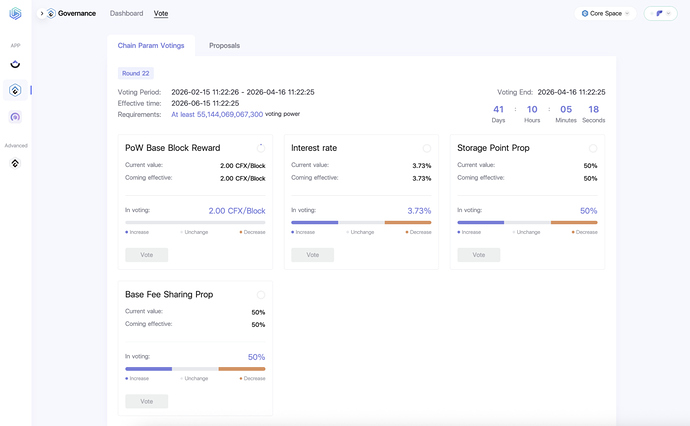The image size is (690, 426).
Task: Click the Governance icon in the header
Action: pos(51,14)
